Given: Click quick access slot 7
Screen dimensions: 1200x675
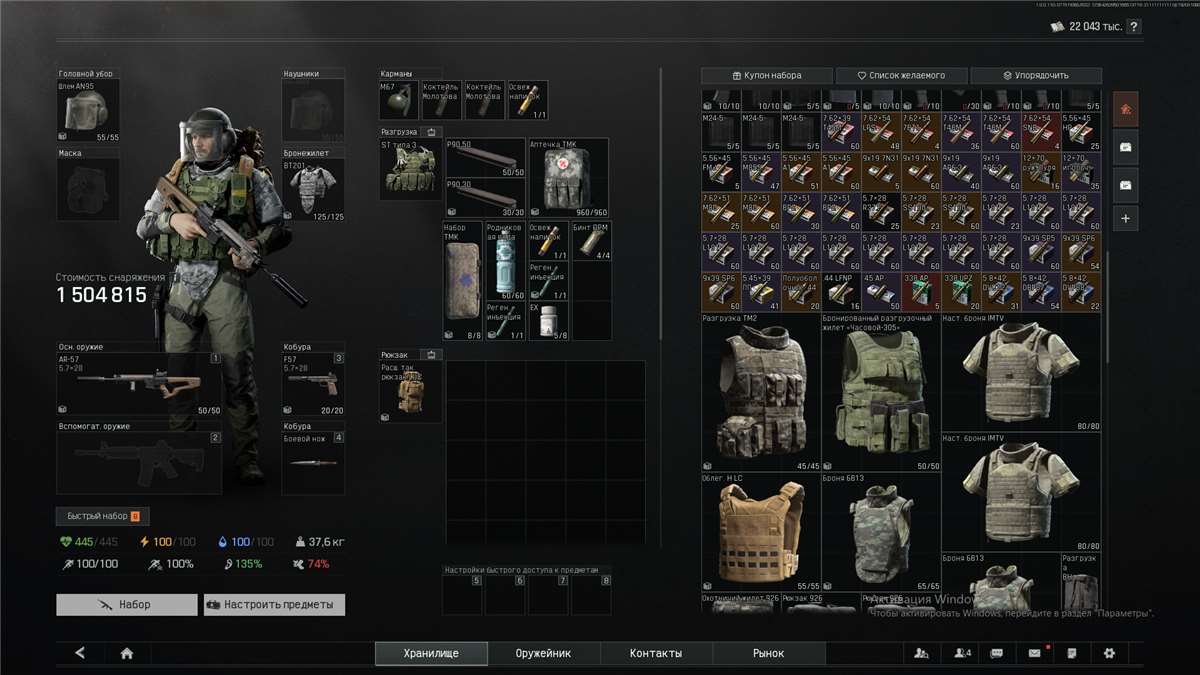Looking at the screenshot, I should click(548, 595).
